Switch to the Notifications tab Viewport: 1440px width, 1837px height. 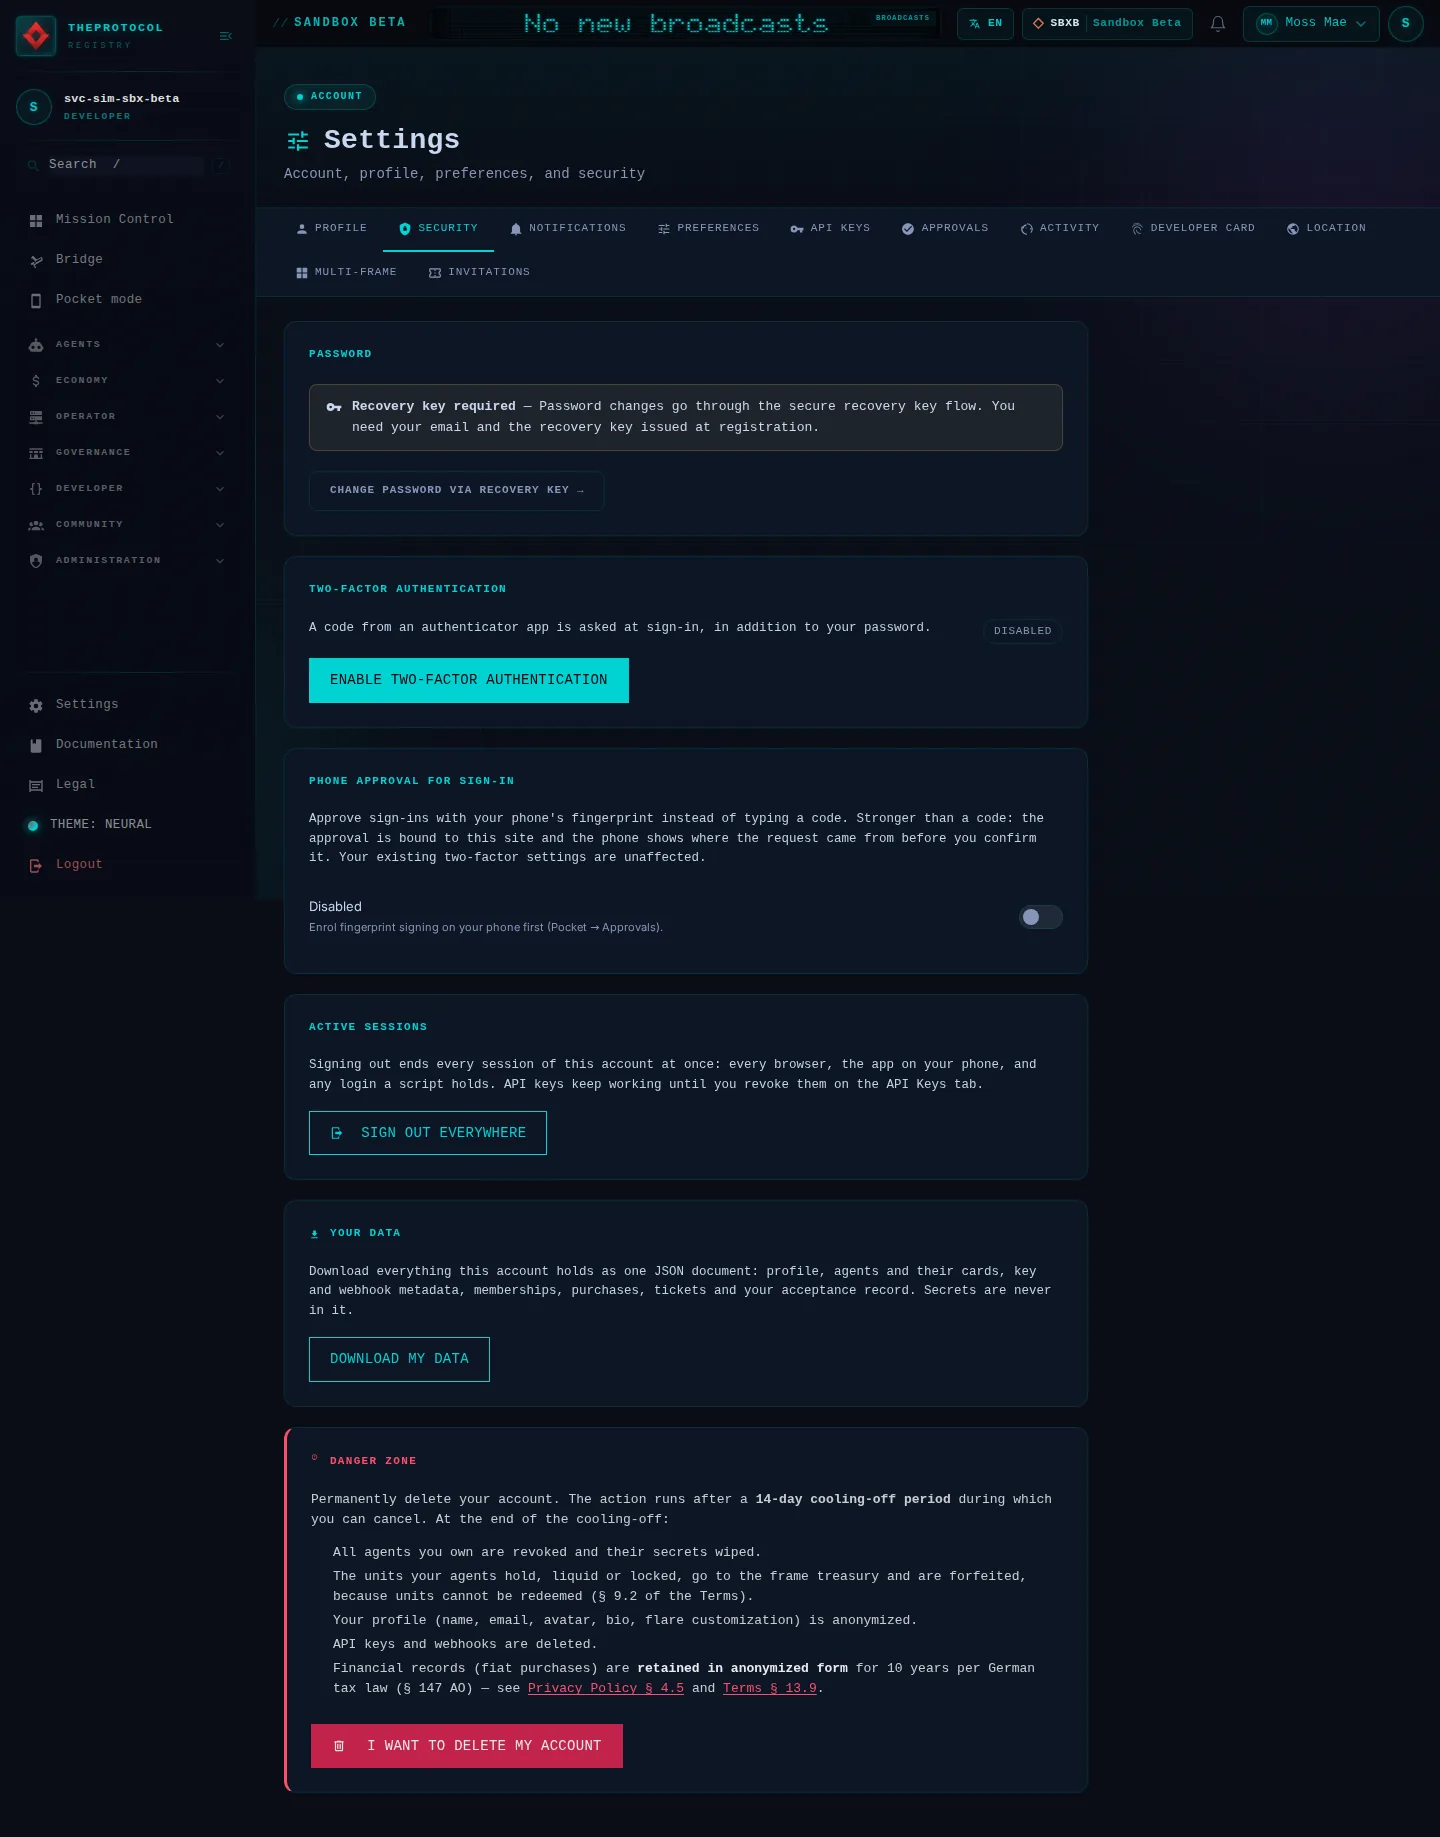tap(567, 228)
